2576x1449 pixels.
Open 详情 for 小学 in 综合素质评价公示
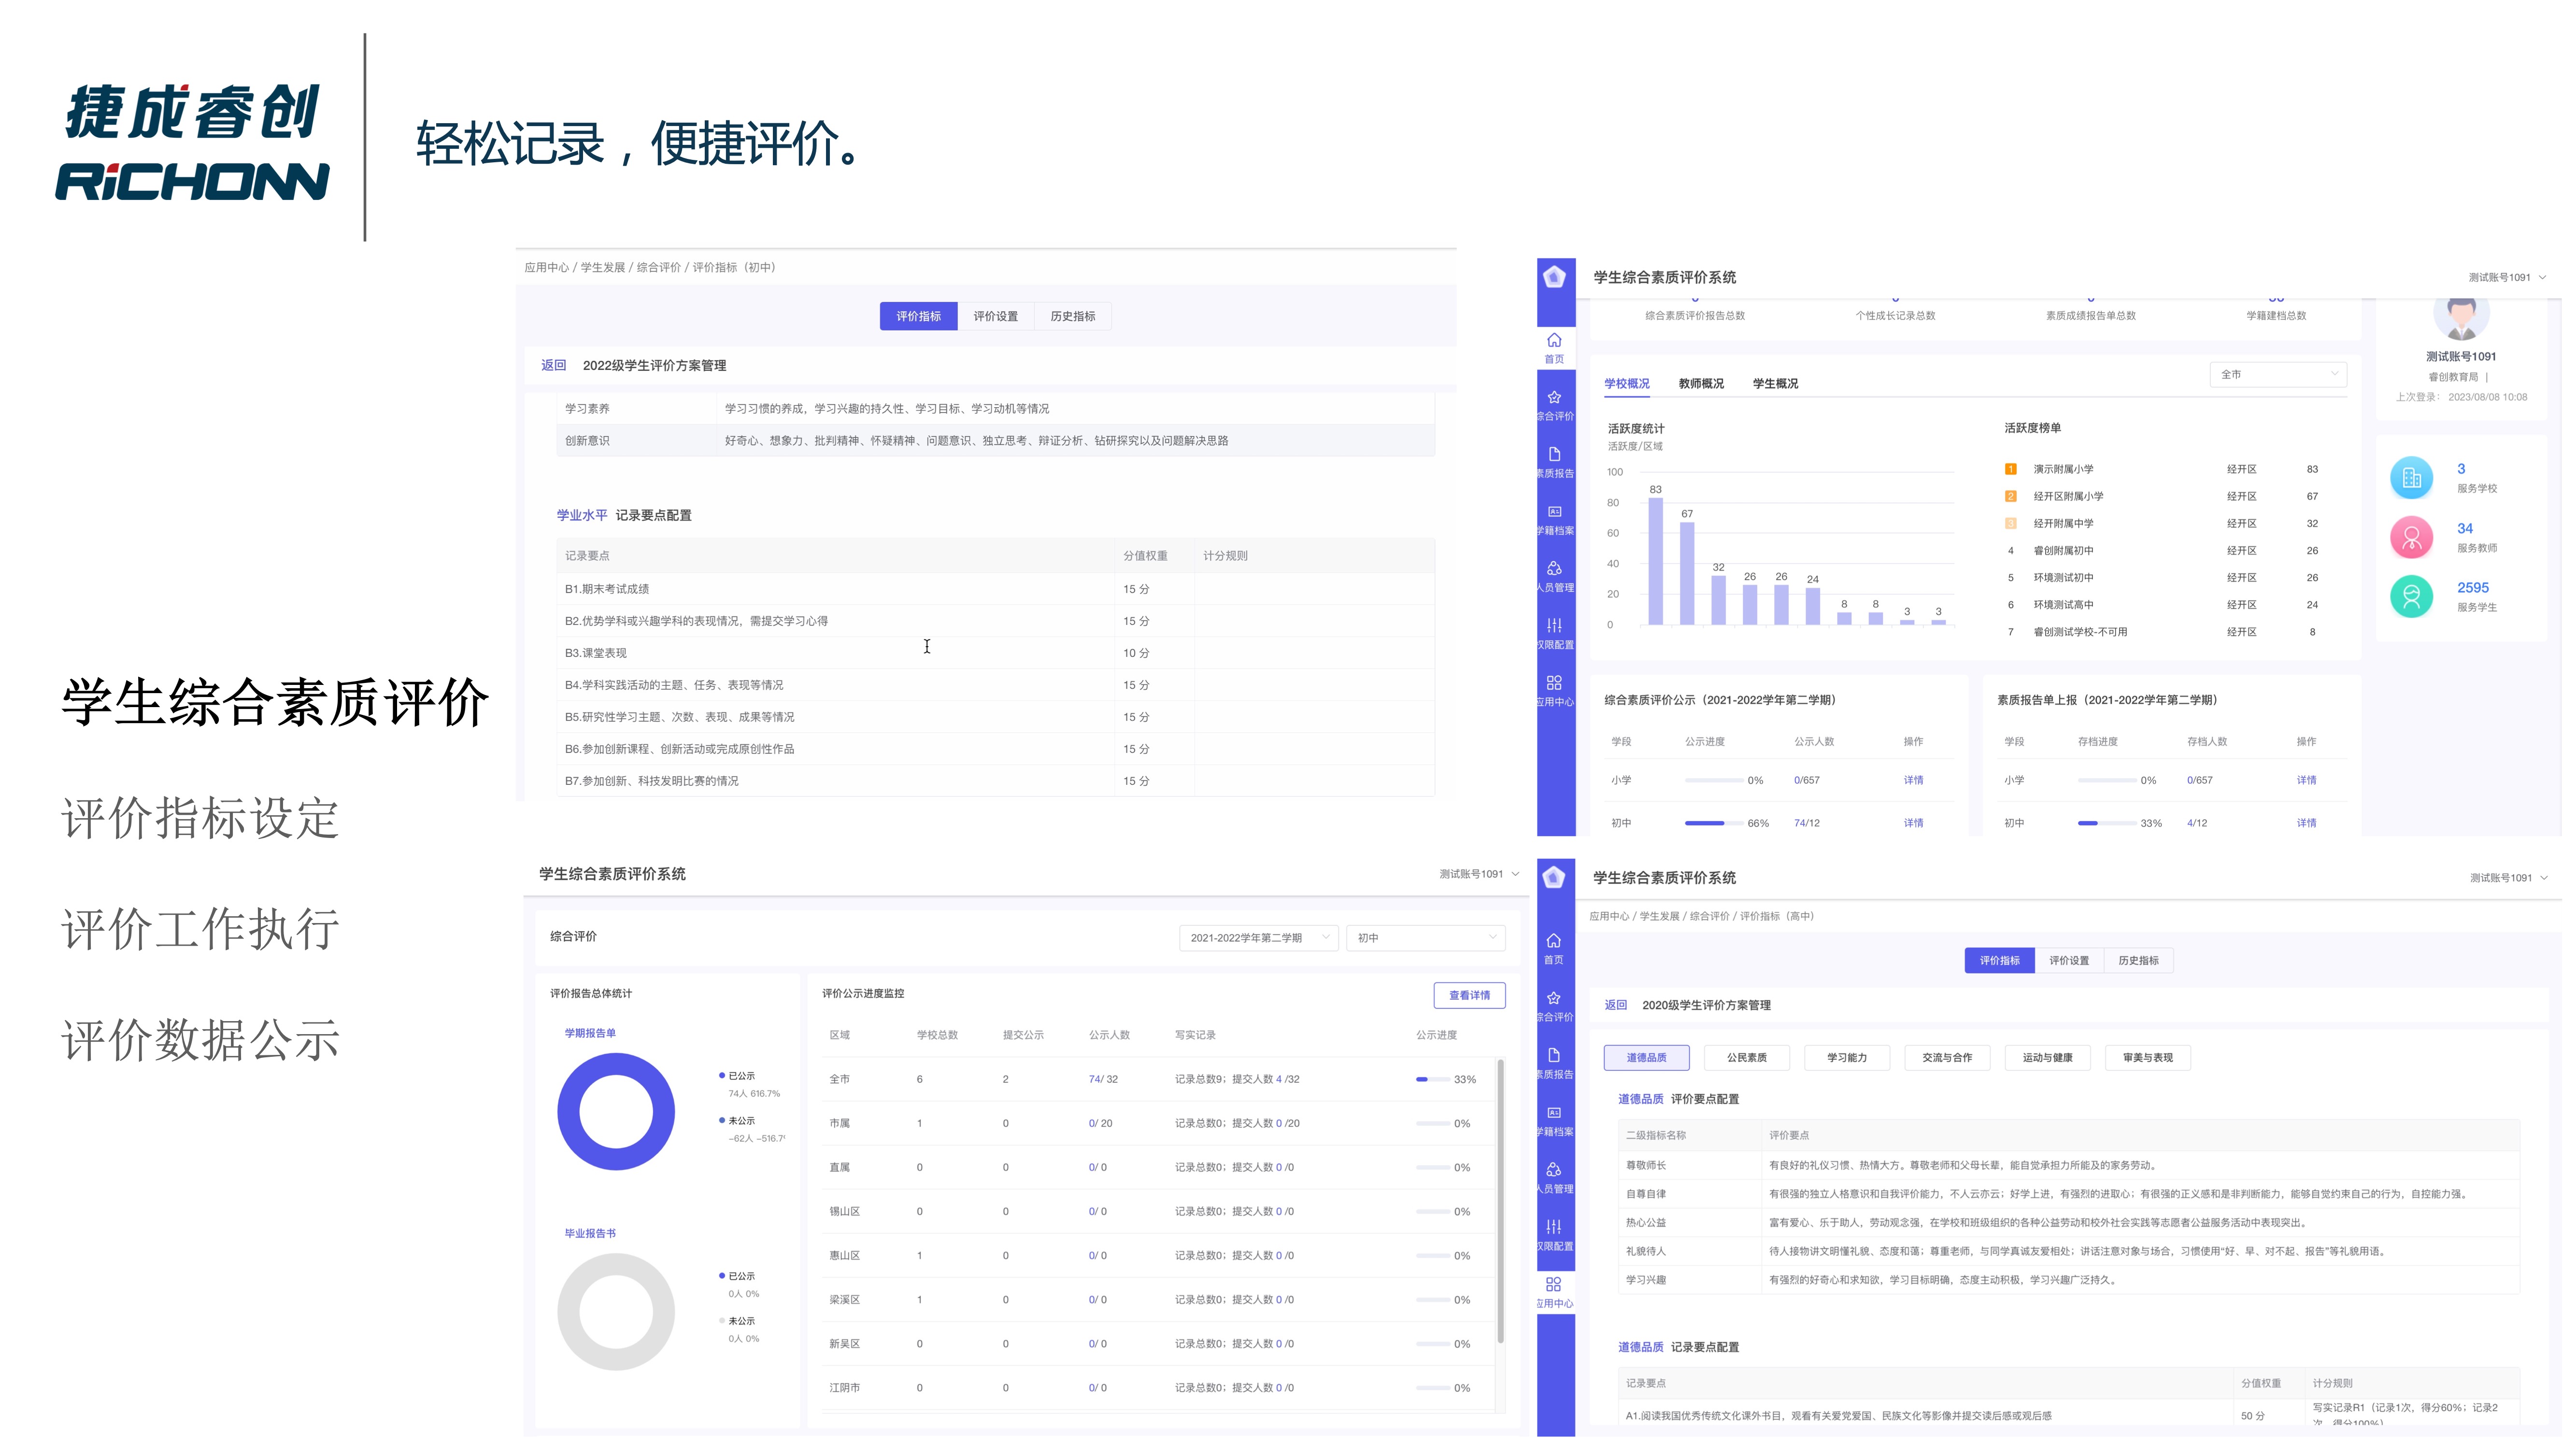1913,781
